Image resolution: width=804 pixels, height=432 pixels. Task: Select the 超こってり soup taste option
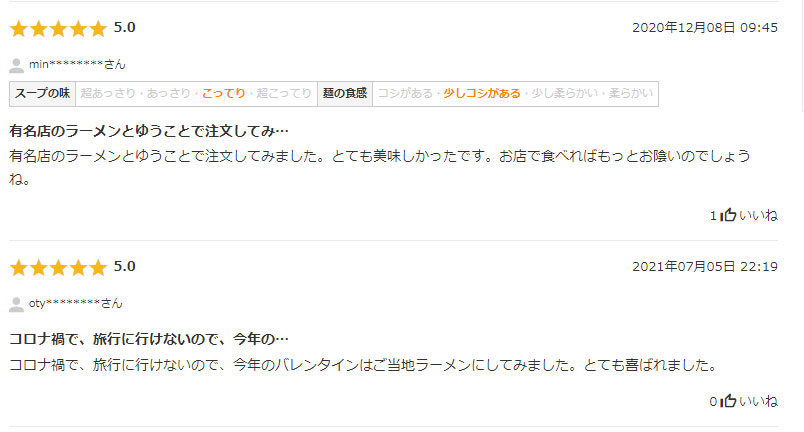click(x=284, y=93)
